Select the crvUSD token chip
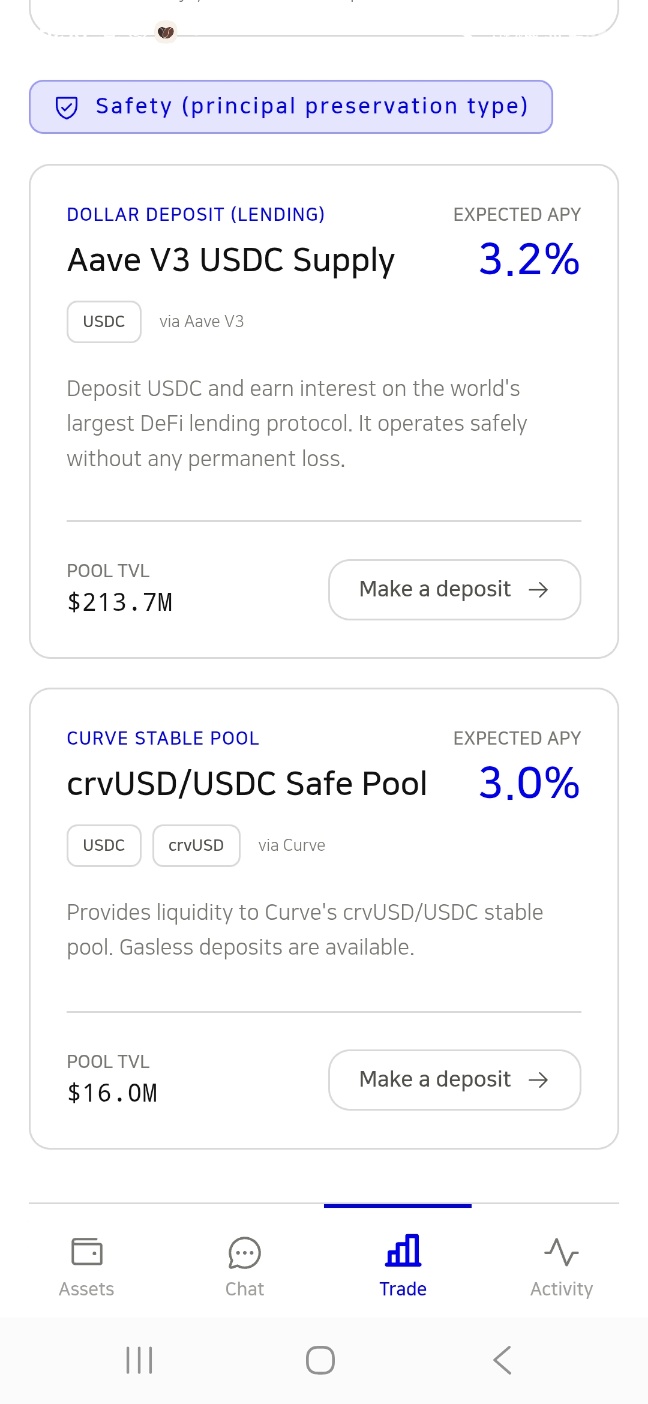648x1404 pixels. click(196, 846)
